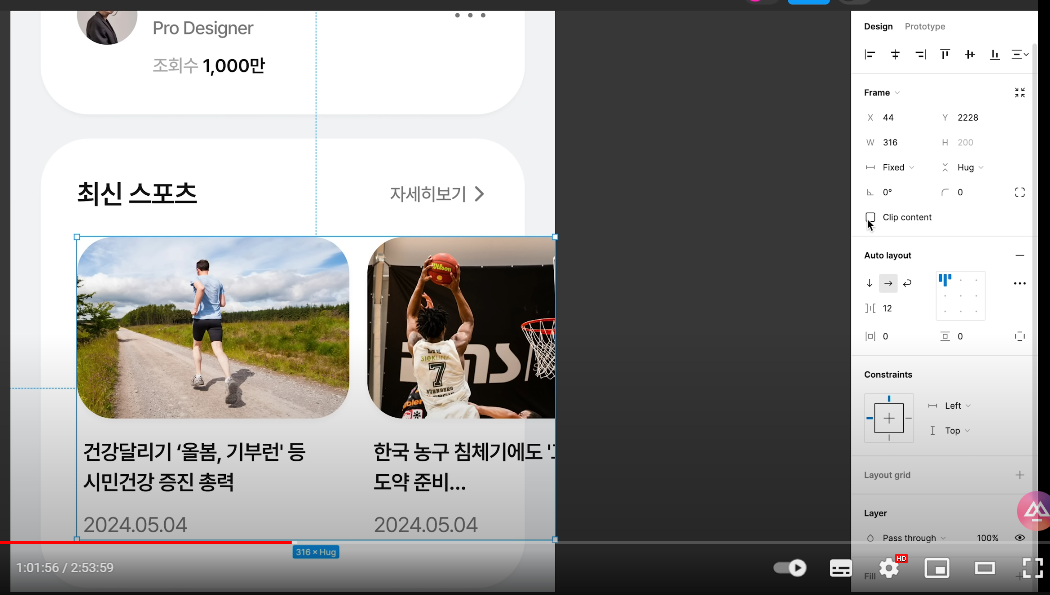Viewport: 1050px width, 595px height.
Task: Toggle layer visibility eye icon
Action: pos(1020,538)
